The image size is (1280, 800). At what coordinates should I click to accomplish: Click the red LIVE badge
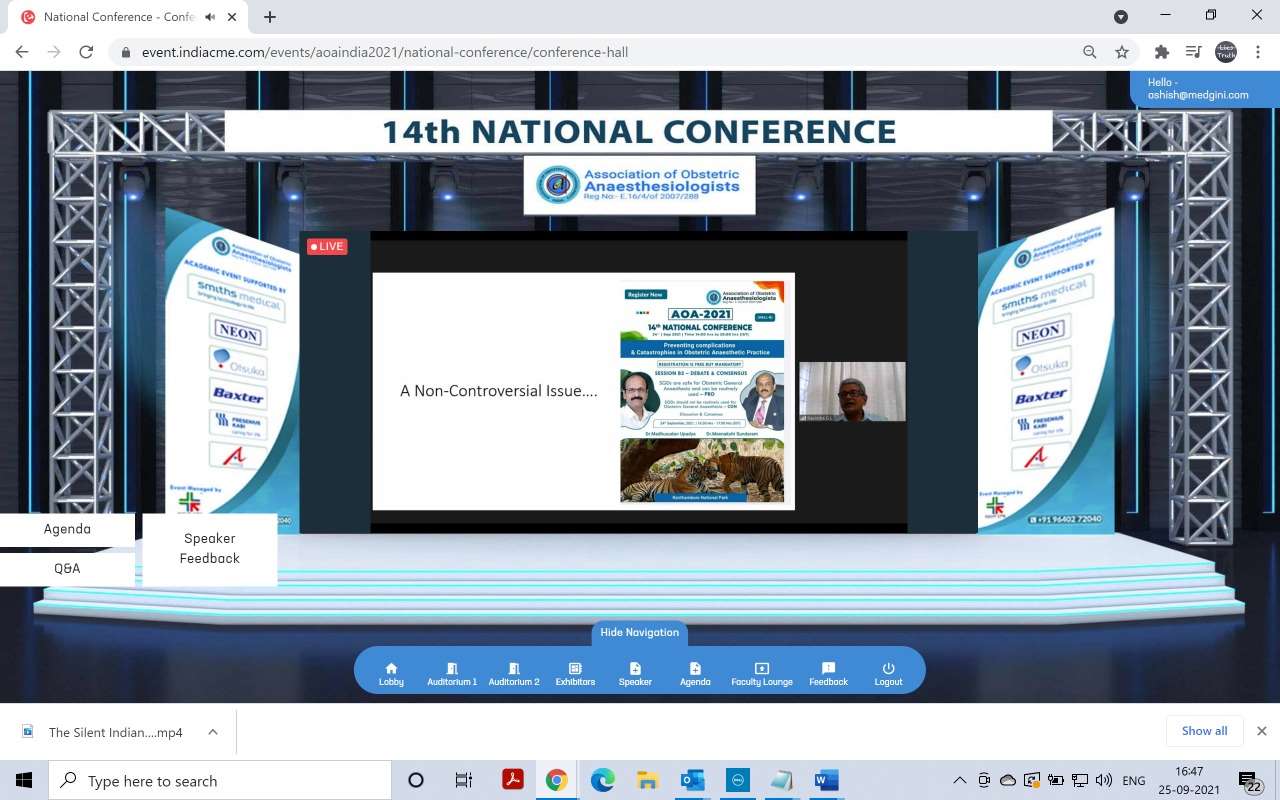pos(327,246)
